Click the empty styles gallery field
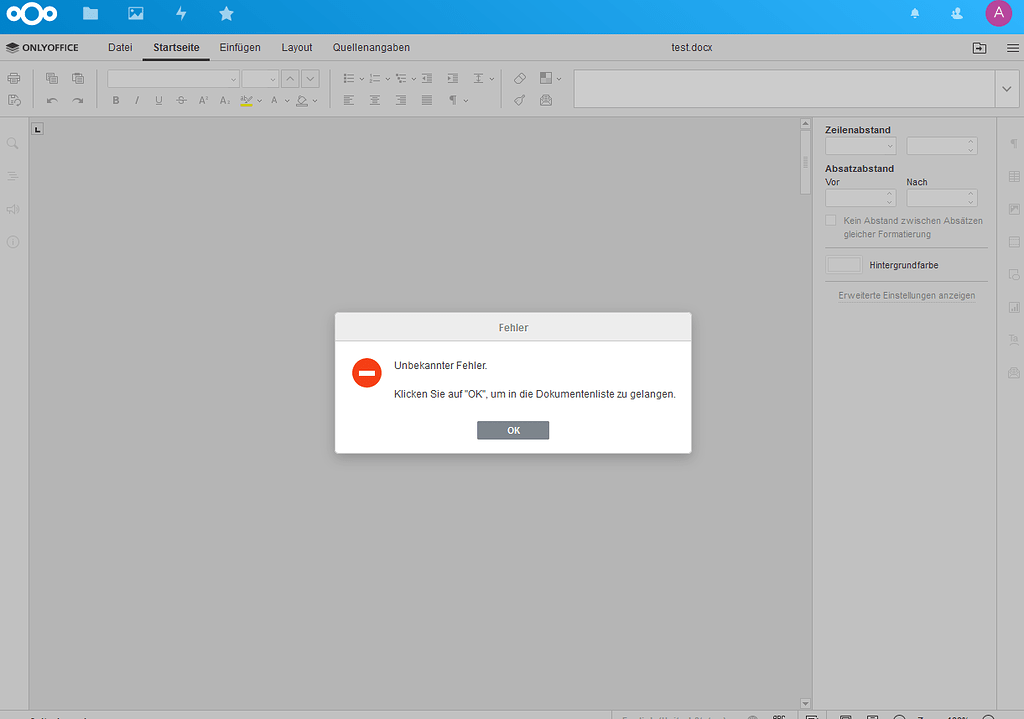Screen dimensions: 1024x719 pyautogui.click(x=784, y=89)
